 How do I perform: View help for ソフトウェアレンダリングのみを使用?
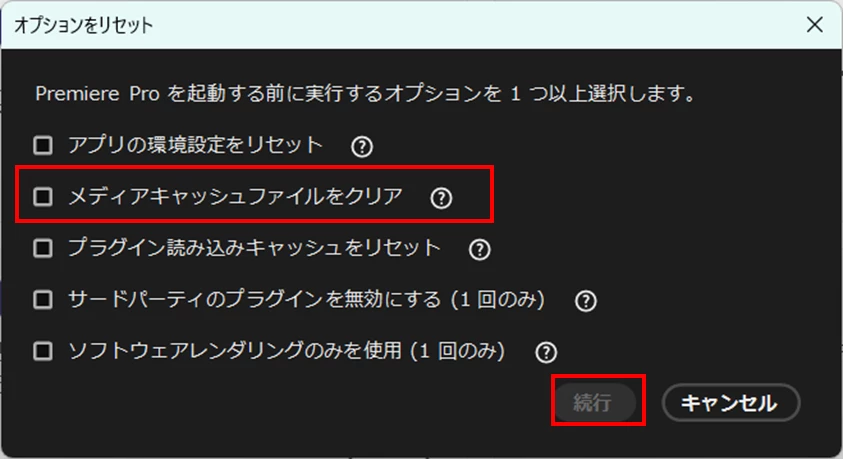pos(546,353)
